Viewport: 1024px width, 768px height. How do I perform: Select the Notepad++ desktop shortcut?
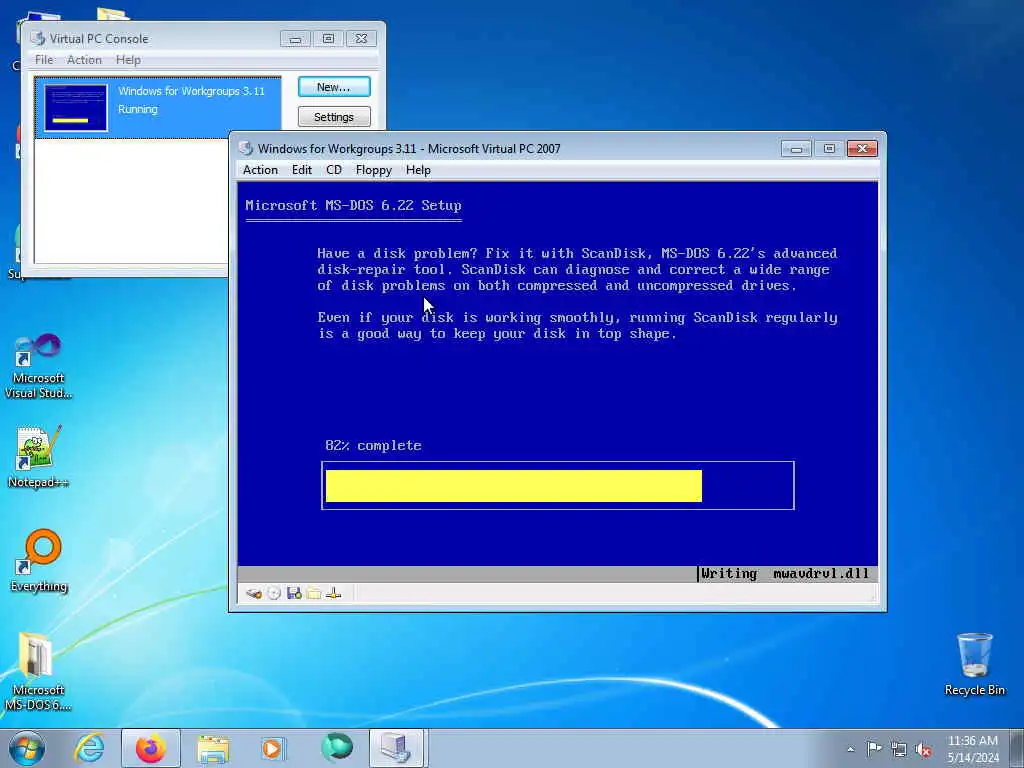pos(39,457)
